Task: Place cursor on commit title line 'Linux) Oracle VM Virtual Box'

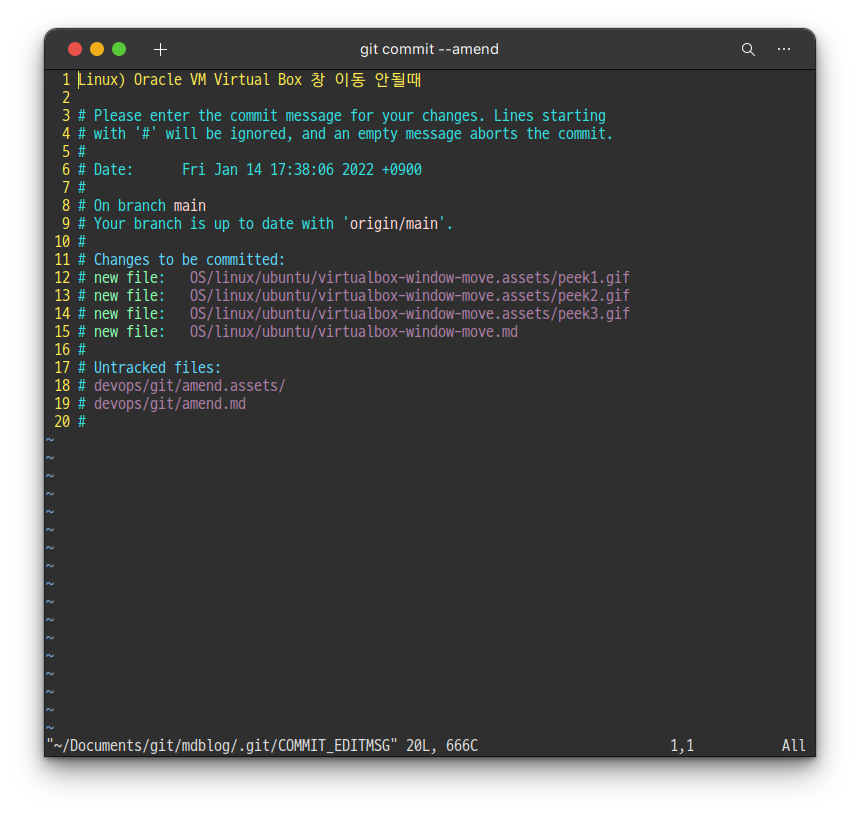Action: pyautogui.click(x=250, y=80)
